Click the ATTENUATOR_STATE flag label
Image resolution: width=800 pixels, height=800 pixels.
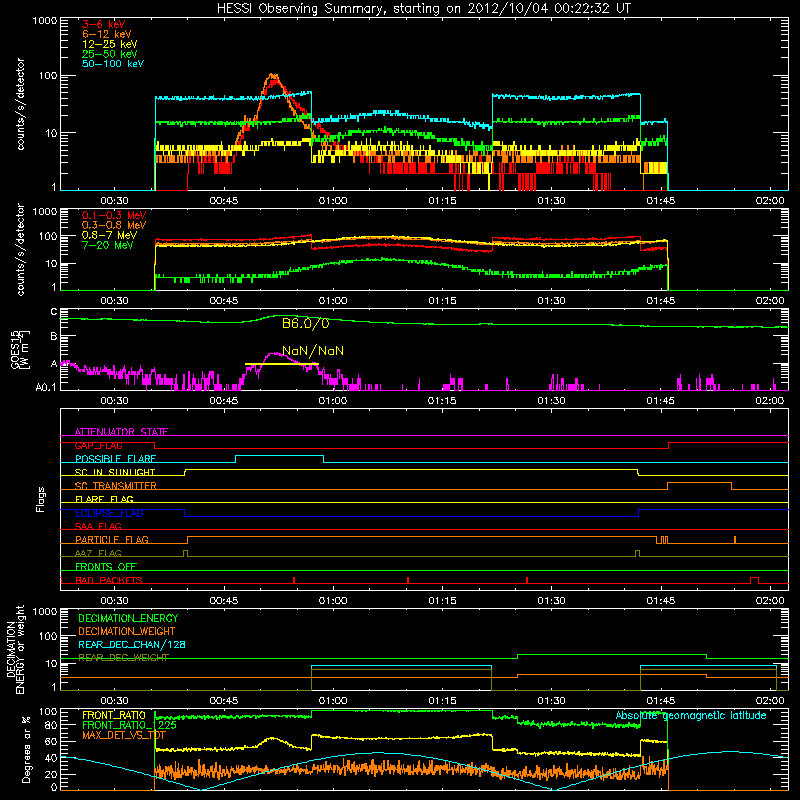click(x=121, y=432)
